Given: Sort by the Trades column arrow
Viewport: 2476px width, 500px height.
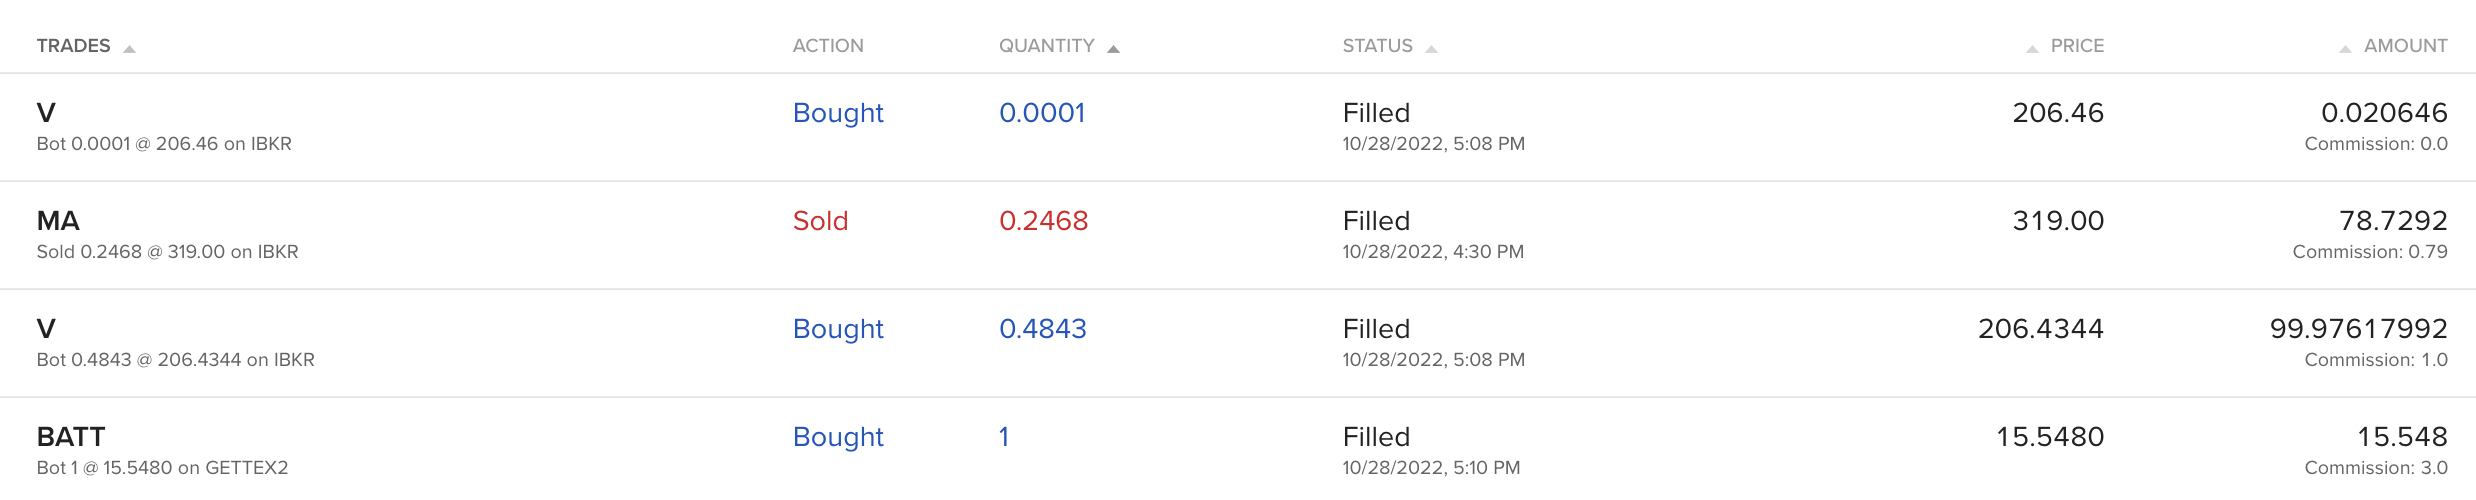Looking at the screenshot, I should (129, 48).
